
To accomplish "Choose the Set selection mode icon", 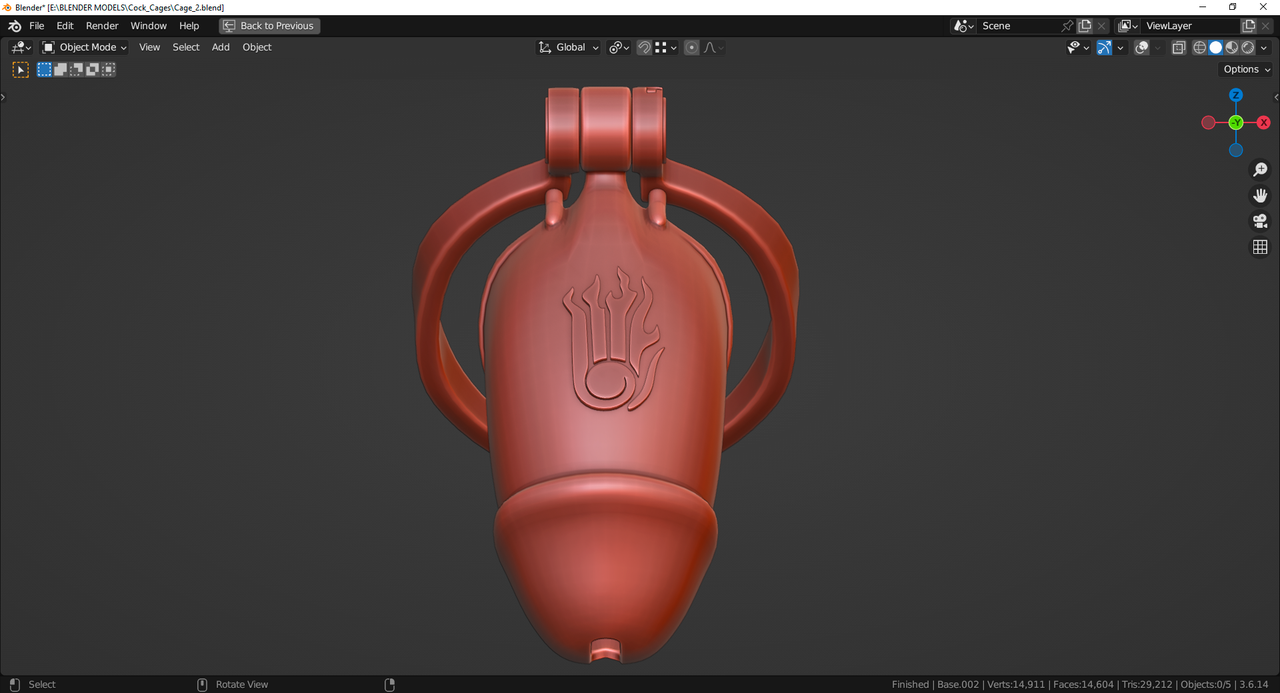I will [x=44, y=69].
